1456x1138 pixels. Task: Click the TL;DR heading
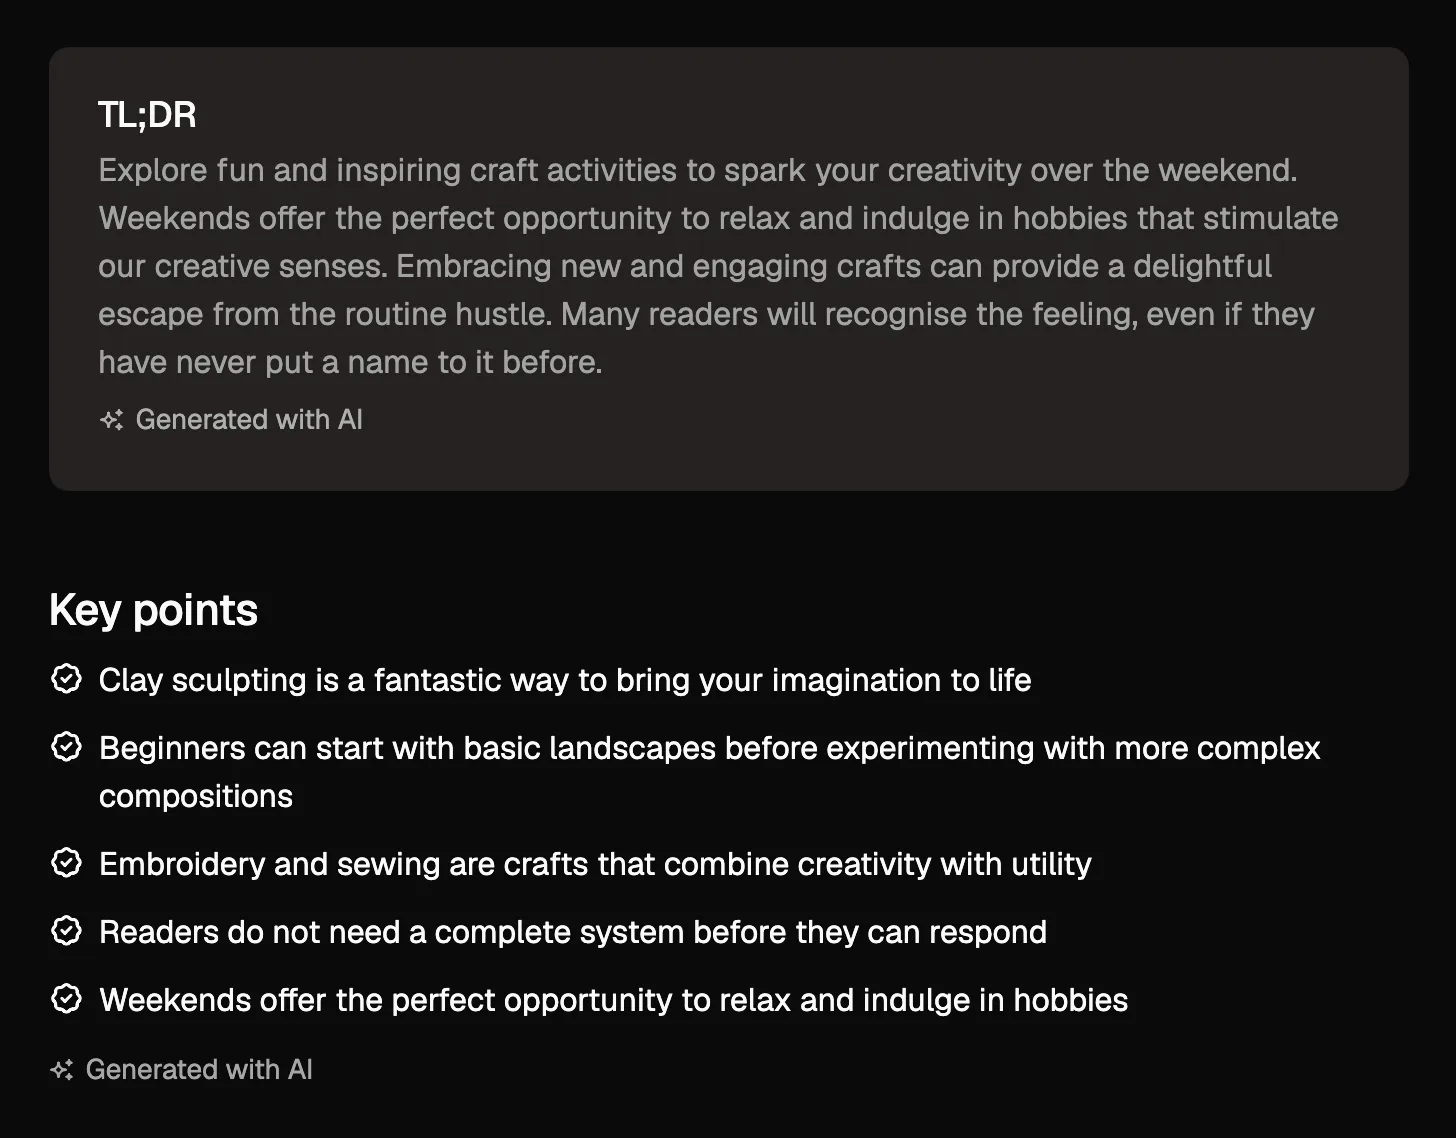pos(147,115)
